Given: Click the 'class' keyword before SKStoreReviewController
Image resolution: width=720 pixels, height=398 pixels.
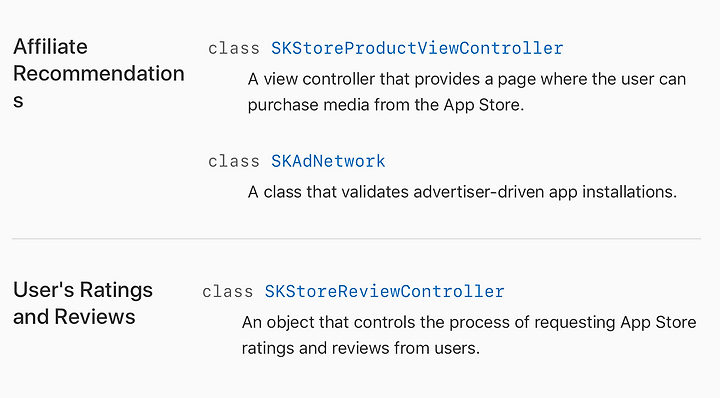Looking at the screenshot, I should point(228,291).
